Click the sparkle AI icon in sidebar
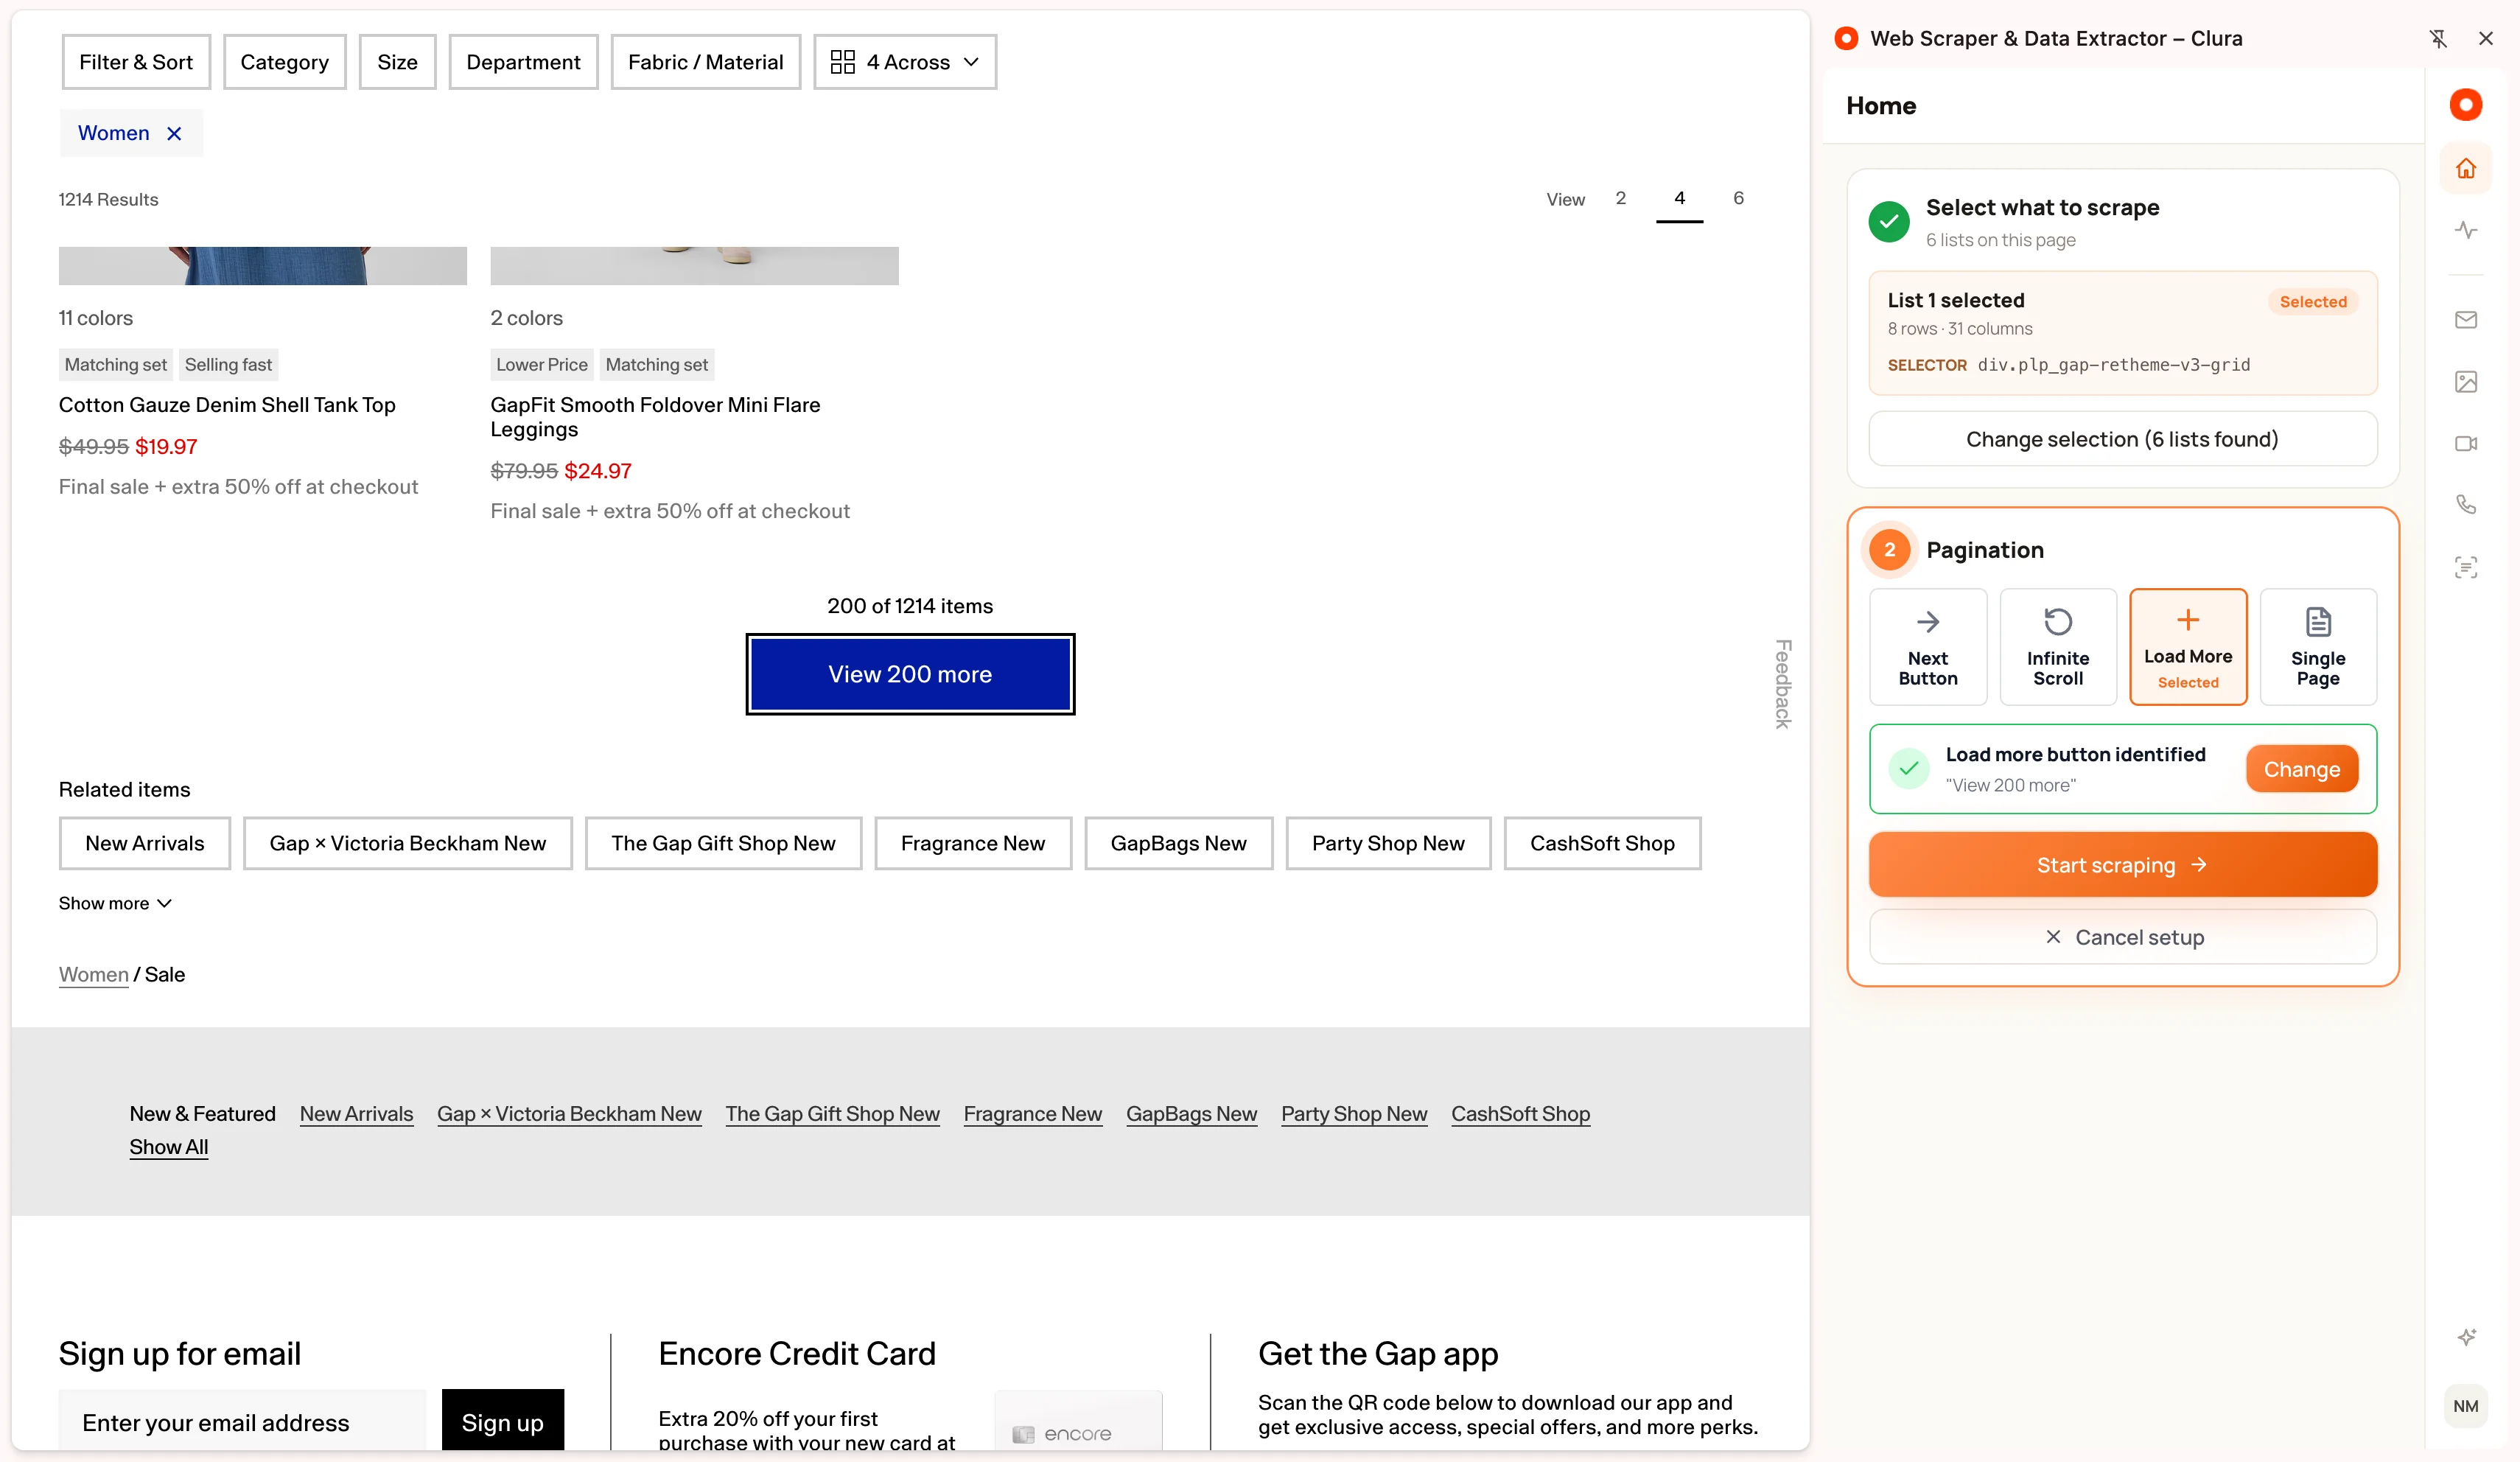 click(2466, 1336)
